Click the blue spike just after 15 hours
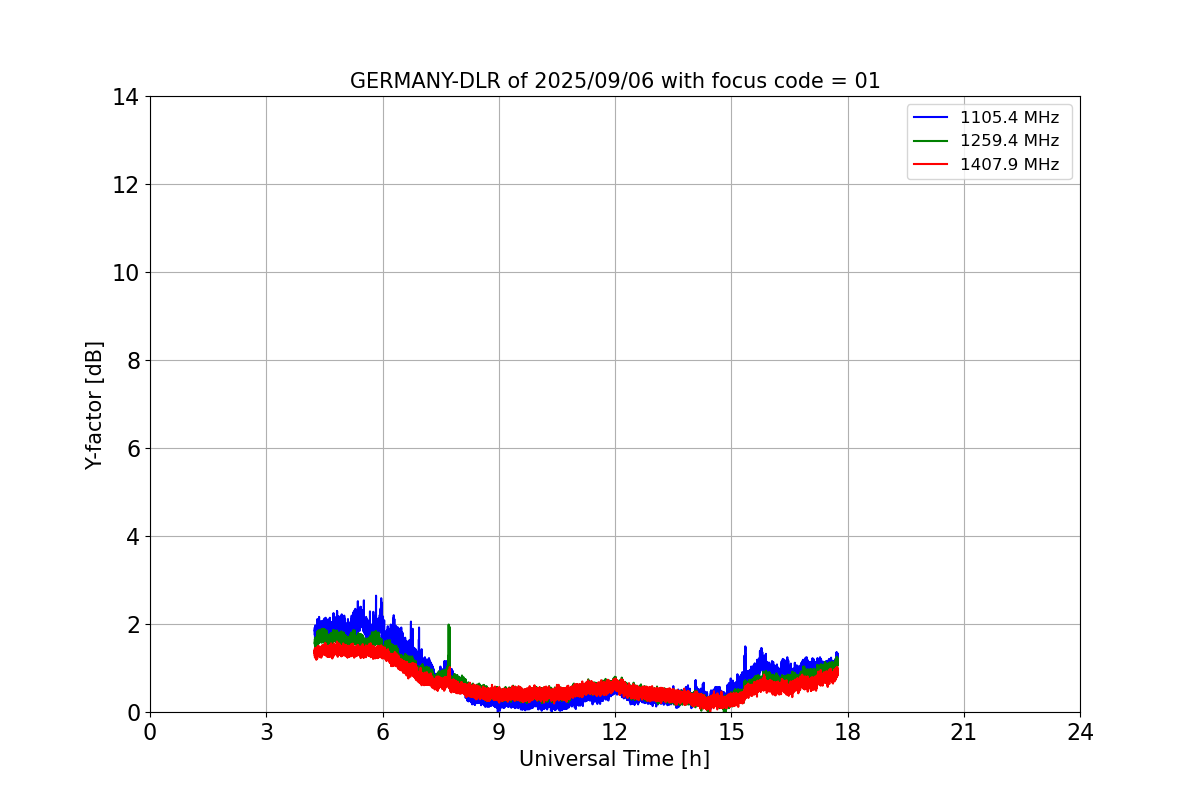The width and height of the screenshot is (1200, 800). 745,660
